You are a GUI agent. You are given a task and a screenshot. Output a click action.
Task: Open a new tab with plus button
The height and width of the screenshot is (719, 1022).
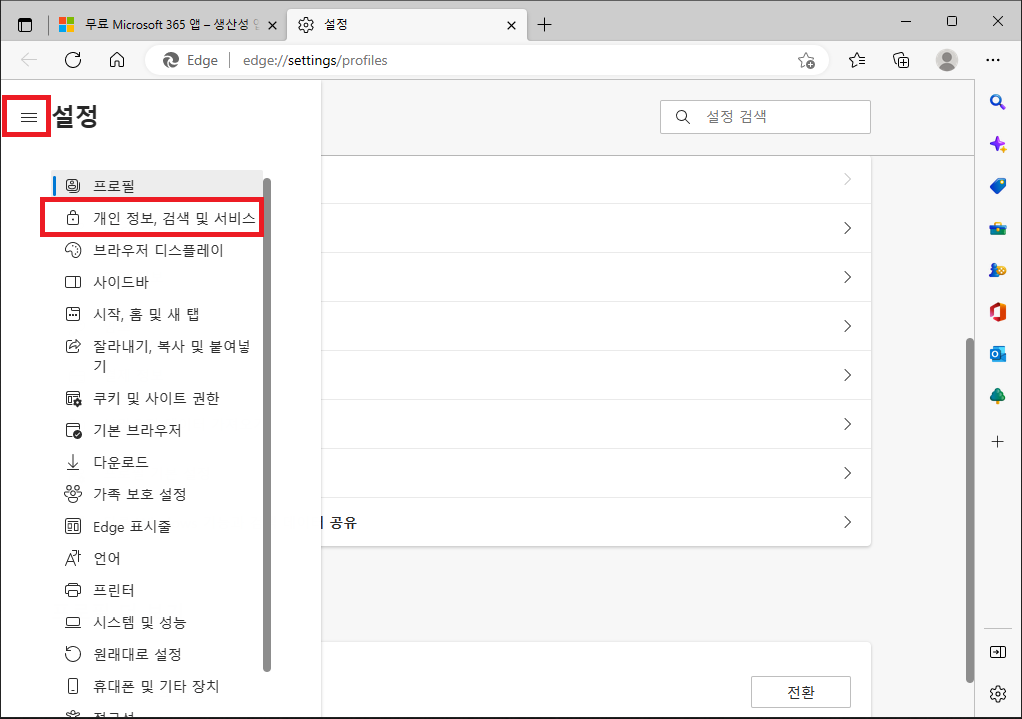544,25
